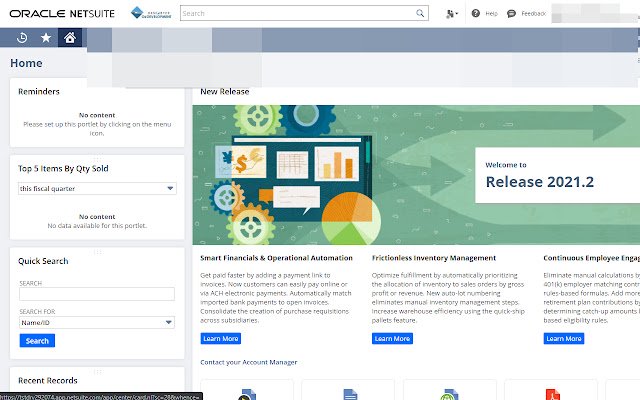Click the Welcome to Release 2021.2 card
Screen dimensions: 640x400
click(x=558, y=175)
